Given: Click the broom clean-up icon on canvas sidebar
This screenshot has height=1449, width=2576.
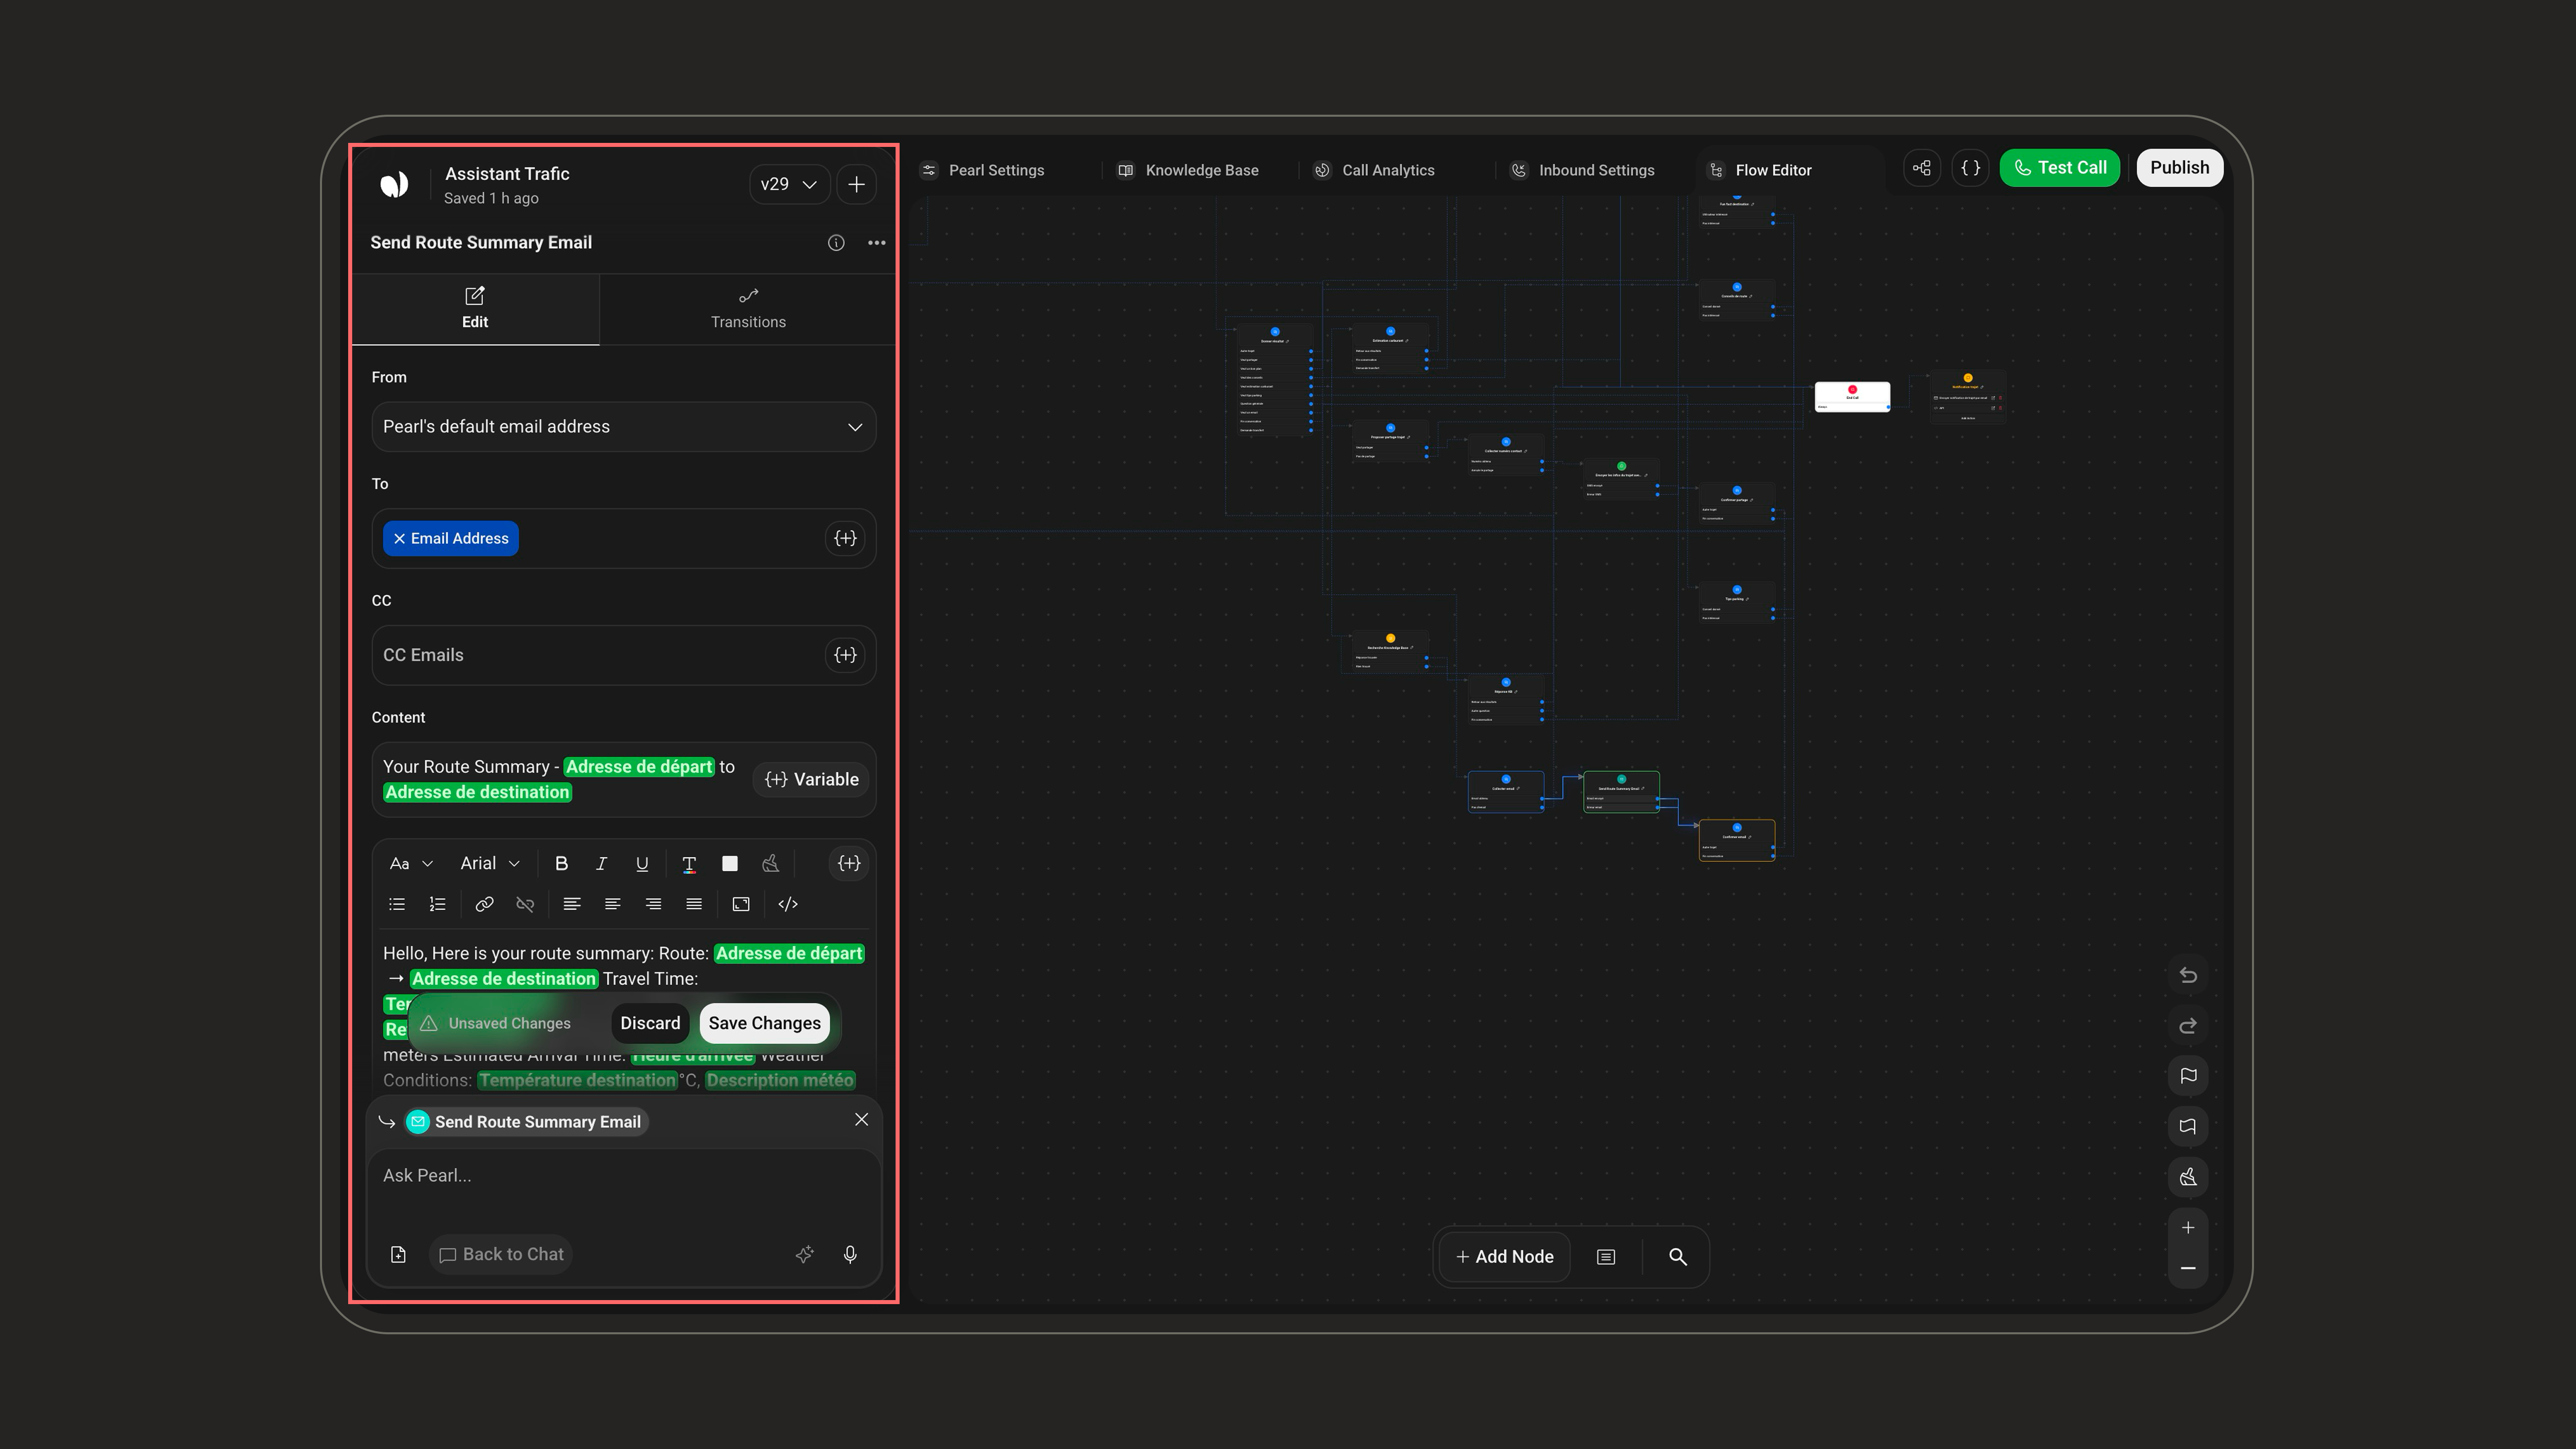Looking at the screenshot, I should tap(2188, 1177).
